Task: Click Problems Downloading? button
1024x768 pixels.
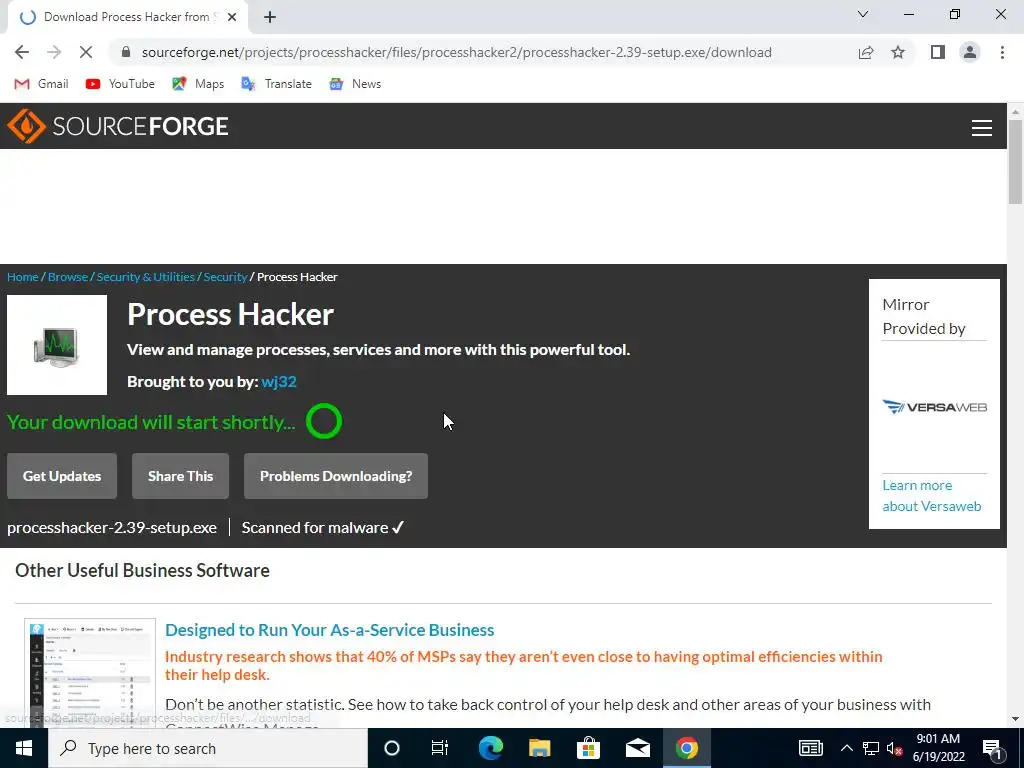Action: pyautogui.click(x=336, y=476)
